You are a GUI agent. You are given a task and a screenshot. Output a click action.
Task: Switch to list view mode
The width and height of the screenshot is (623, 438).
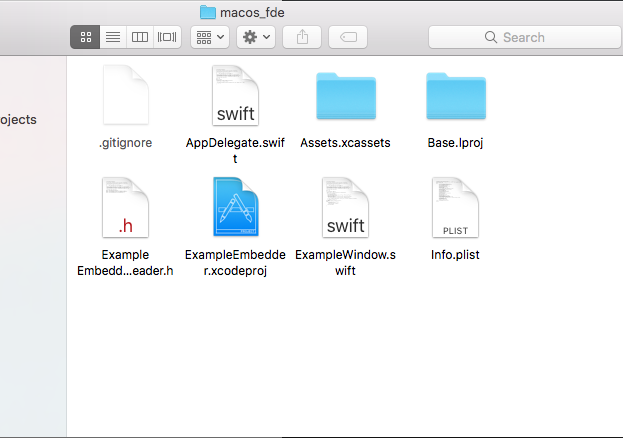[113, 37]
